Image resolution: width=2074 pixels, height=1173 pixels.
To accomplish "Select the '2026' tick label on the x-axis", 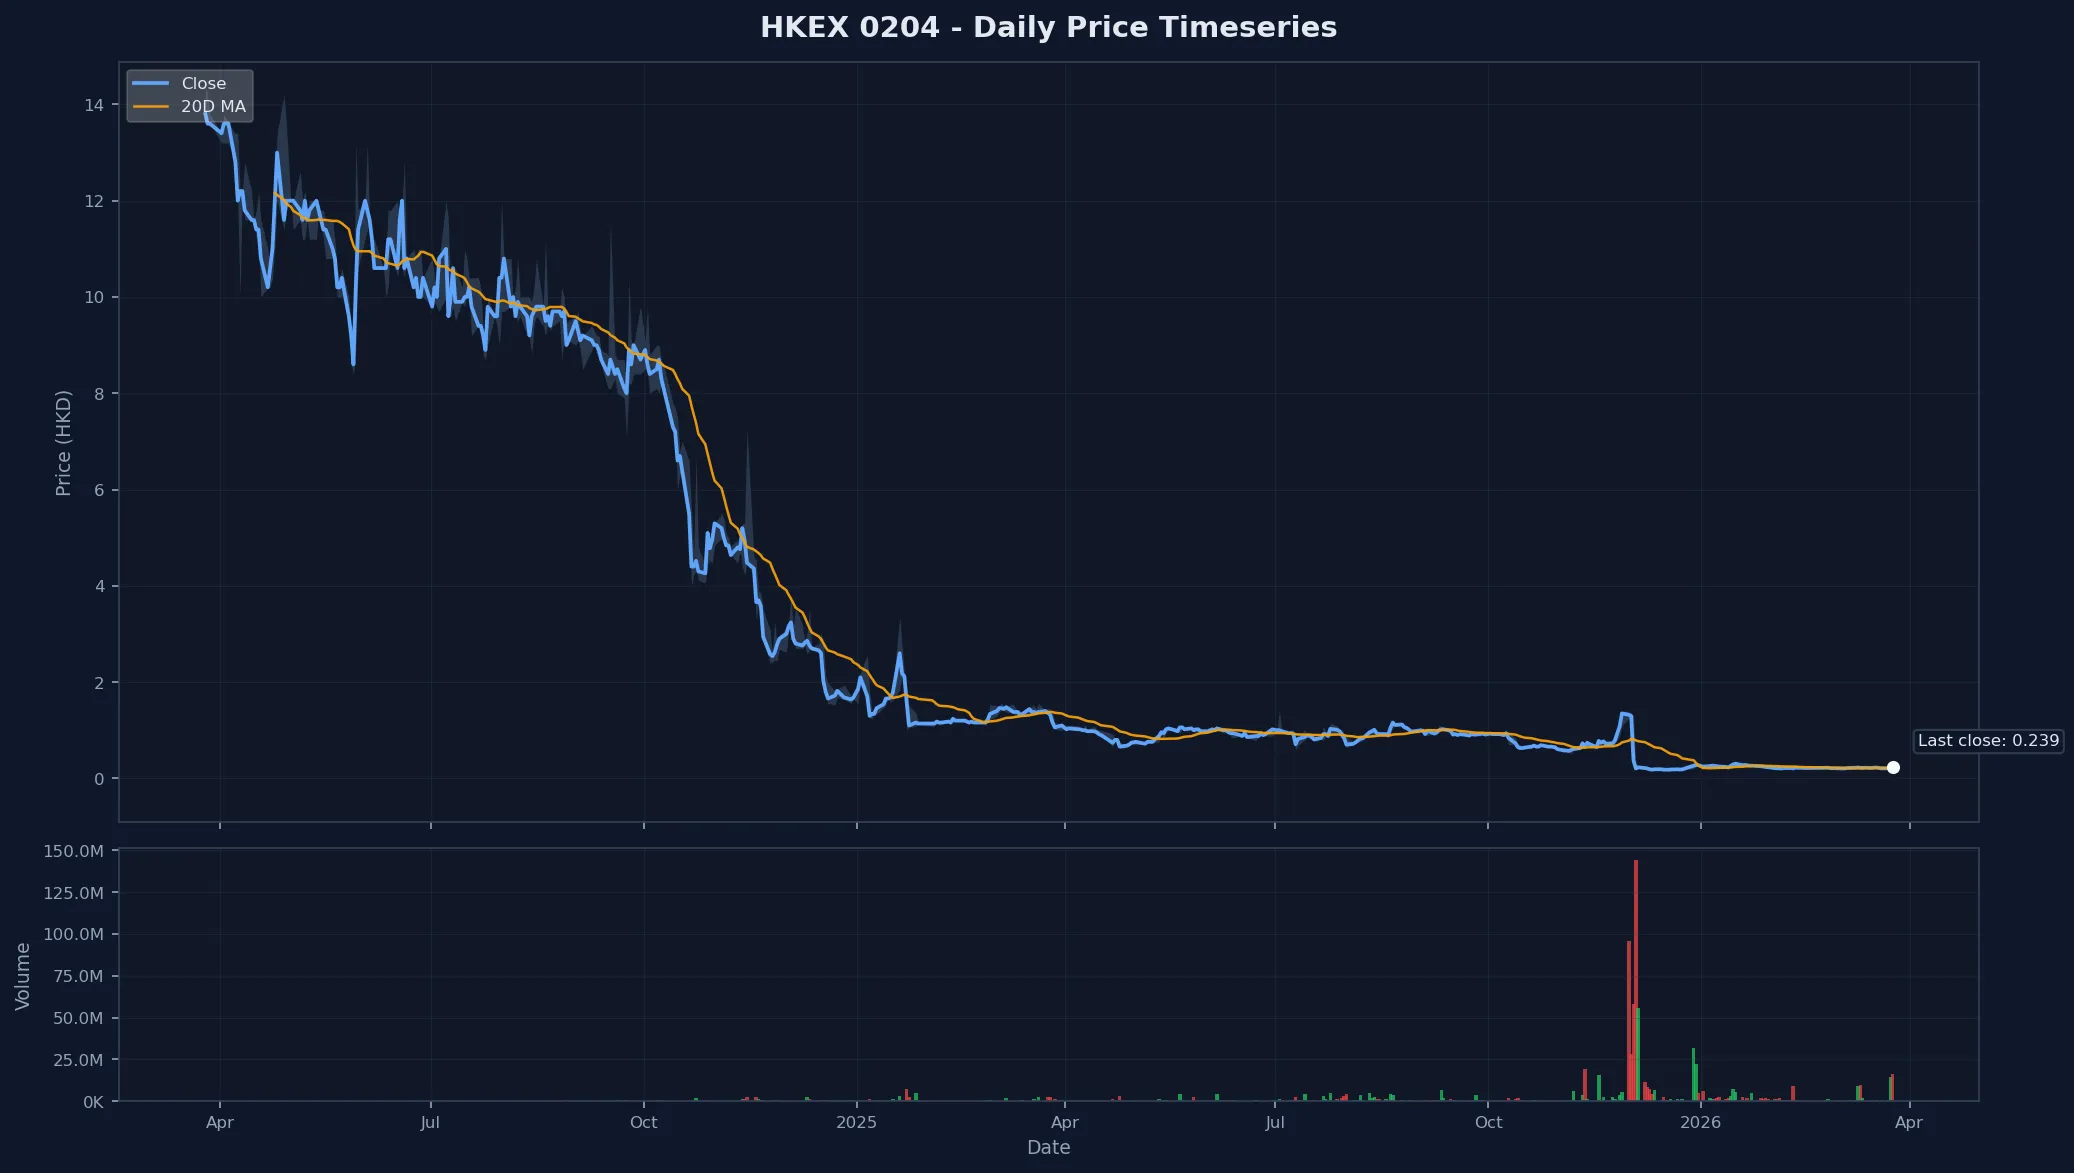I will tap(1700, 1123).
